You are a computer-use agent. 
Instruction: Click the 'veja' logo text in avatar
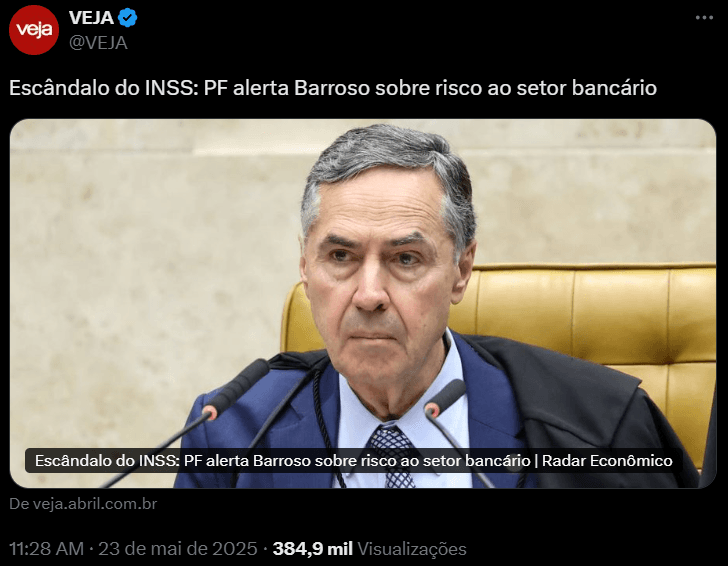click(34, 30)
